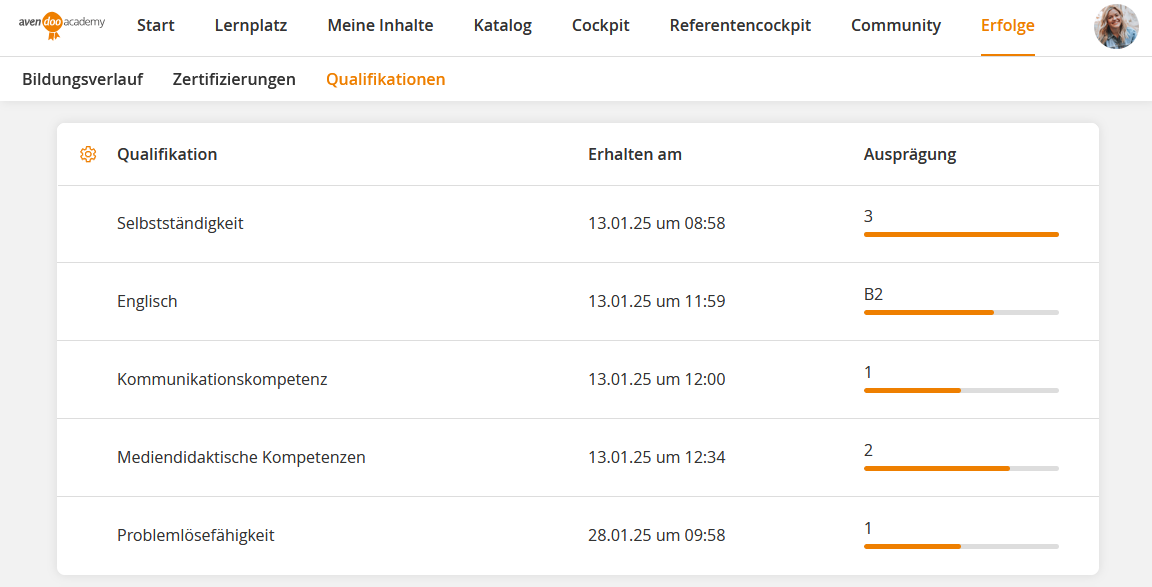Sort by the Qualifikation column header

[167, 154]
